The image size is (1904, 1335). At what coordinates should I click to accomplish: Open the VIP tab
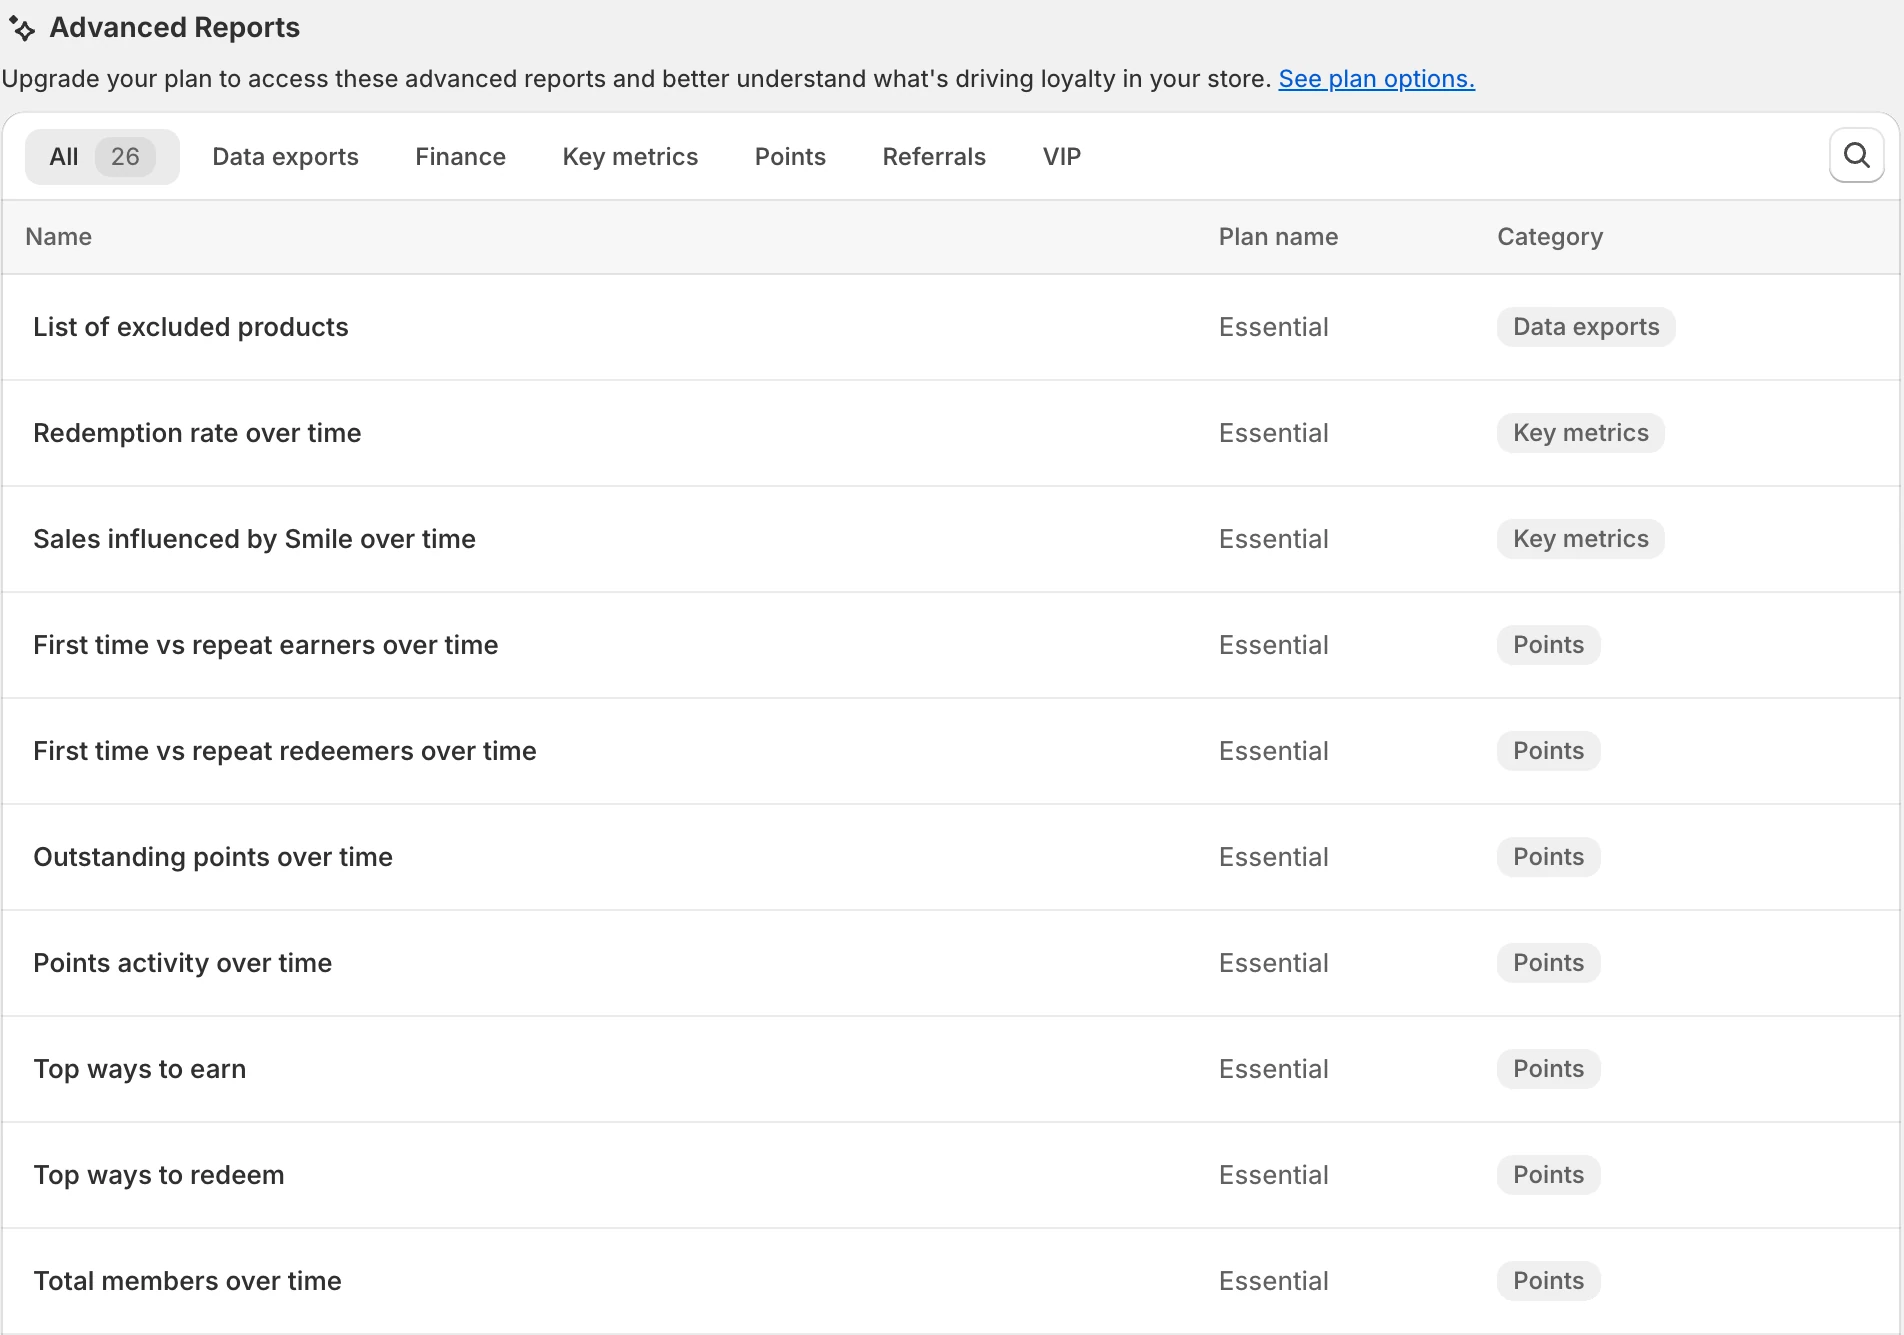click(x=1061, y=157)
